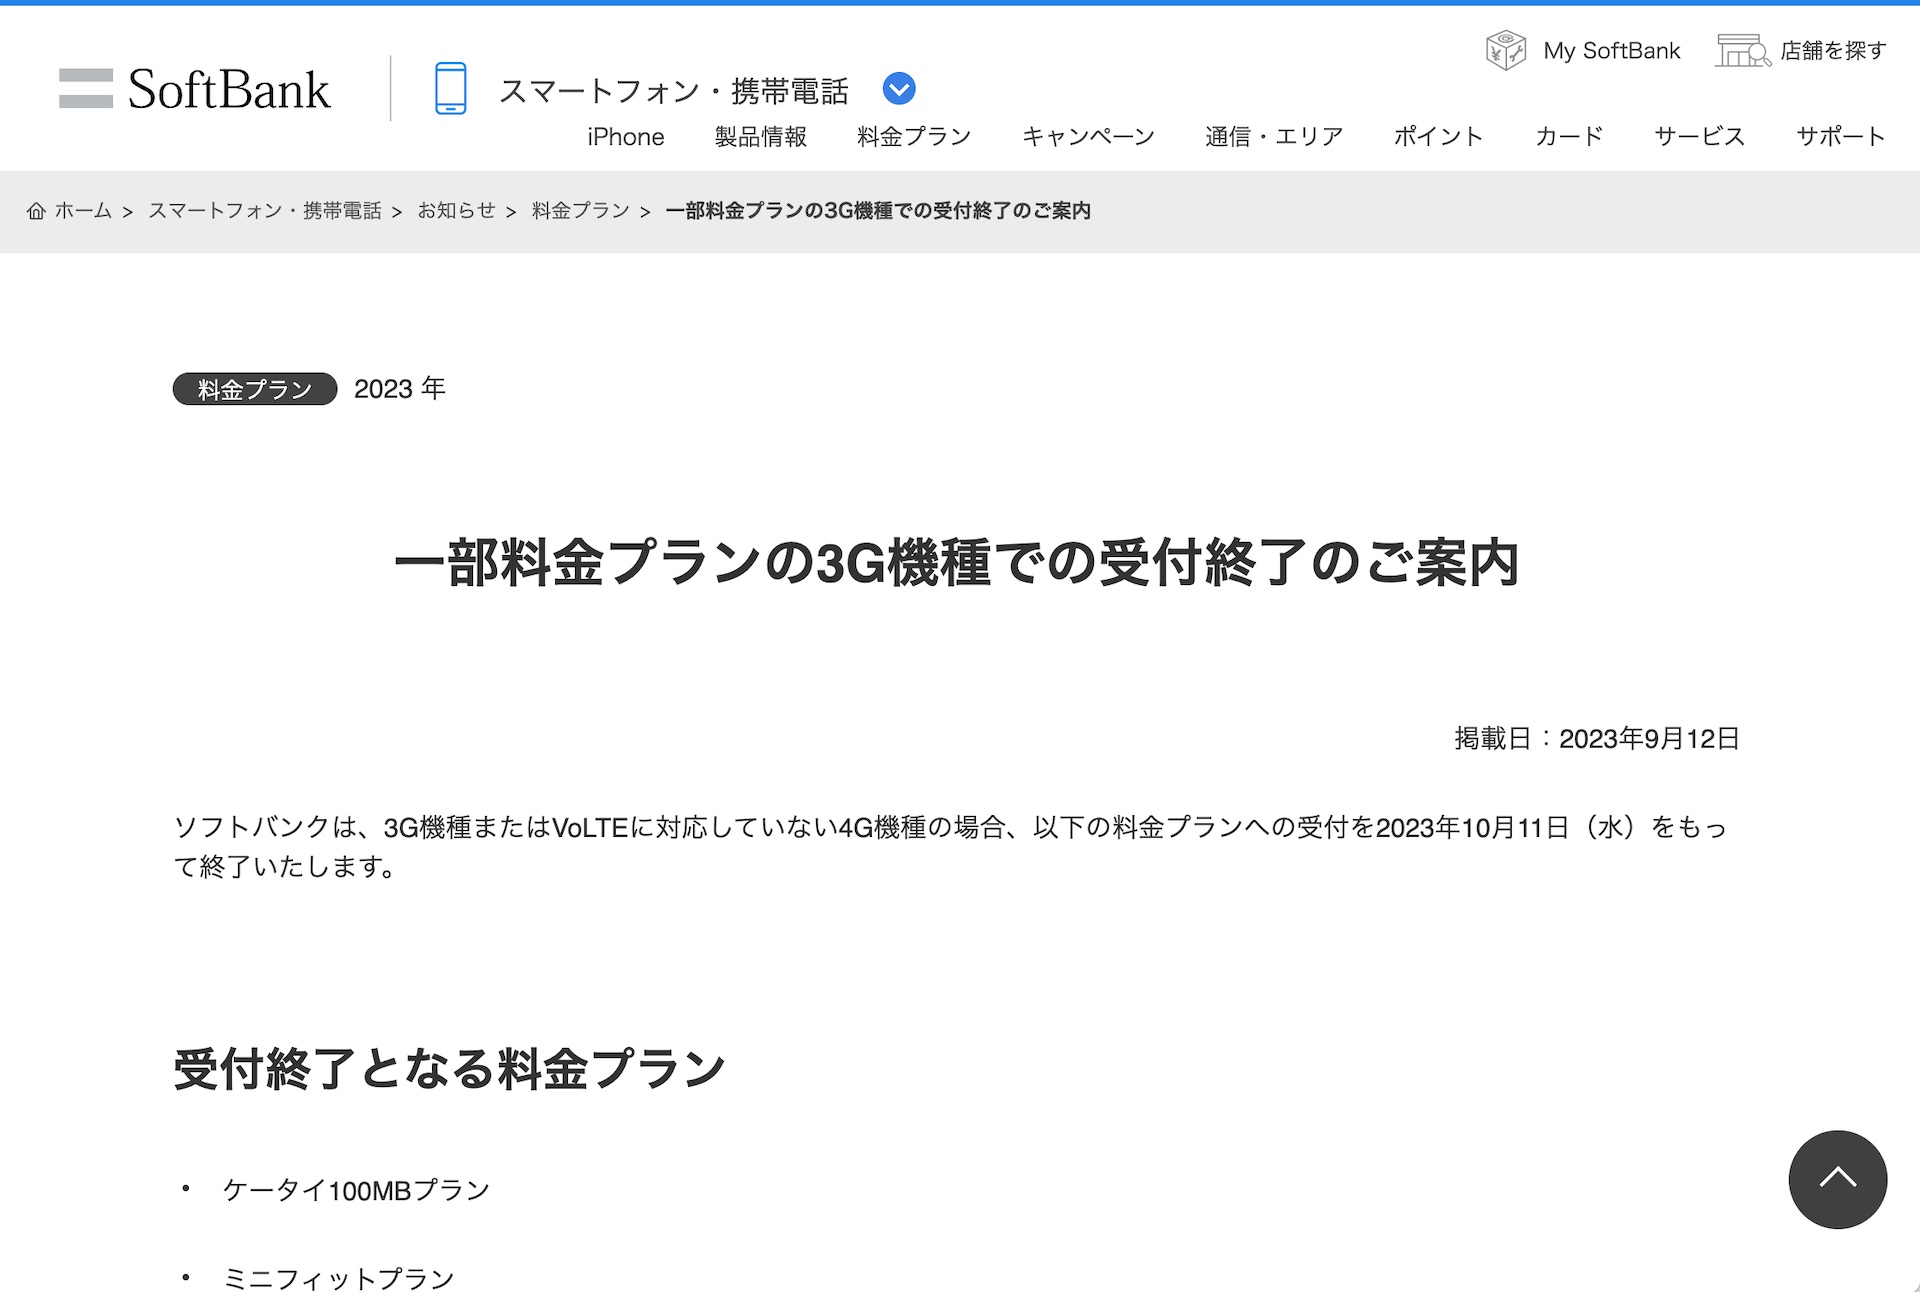Click the smartphone device icon
Screen dimensions: 1920x1292
click(x=450, y=89)
